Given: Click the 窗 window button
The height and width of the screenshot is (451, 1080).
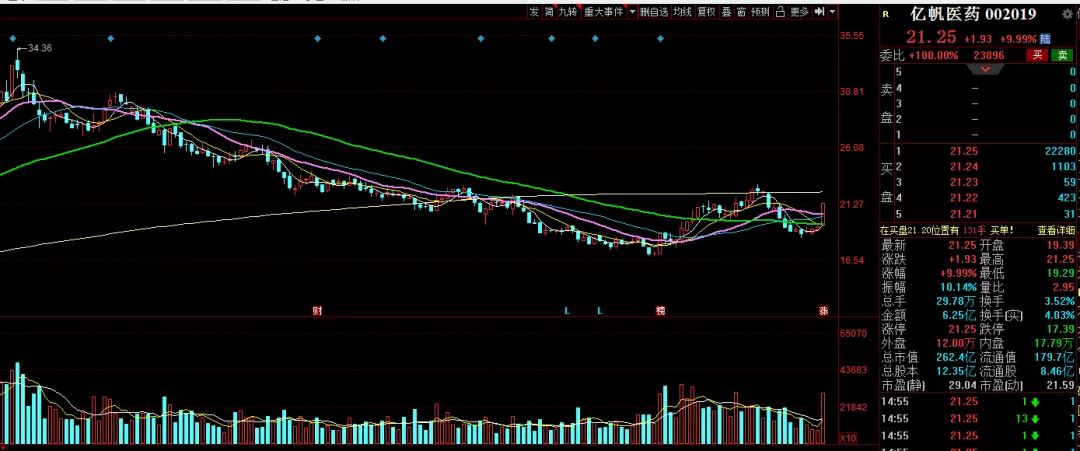Looking at the screenshot, I should click(741, 12).
